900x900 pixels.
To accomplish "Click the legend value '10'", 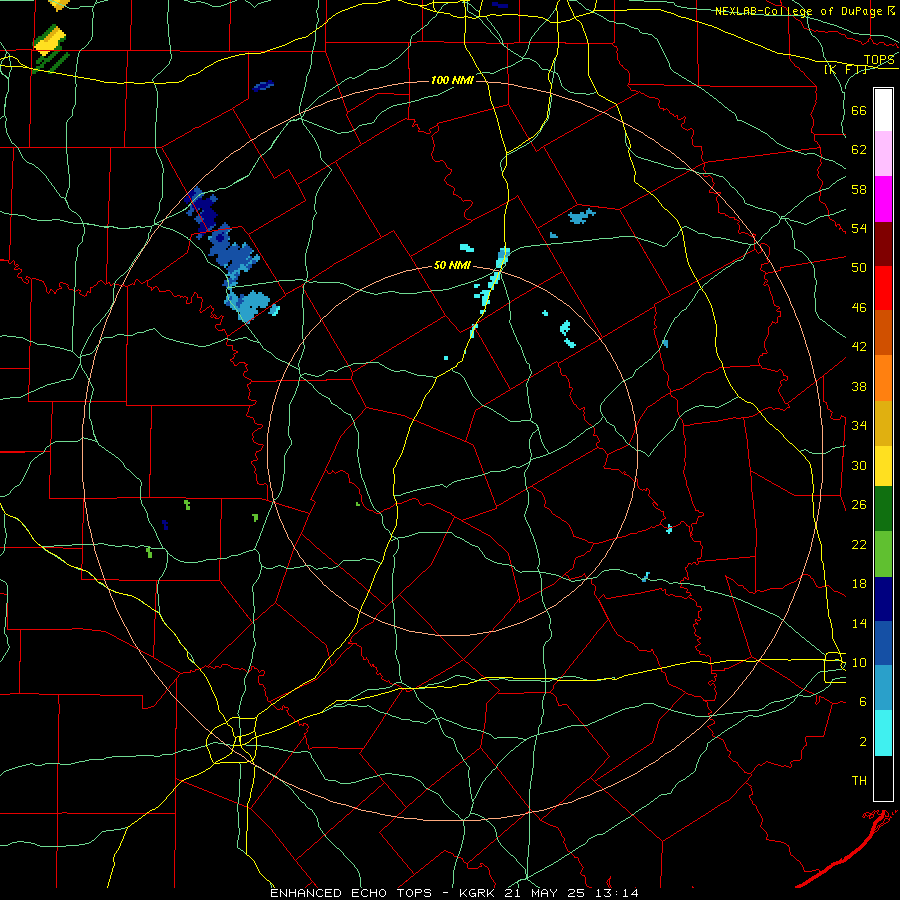I will [x=859, y=663].
